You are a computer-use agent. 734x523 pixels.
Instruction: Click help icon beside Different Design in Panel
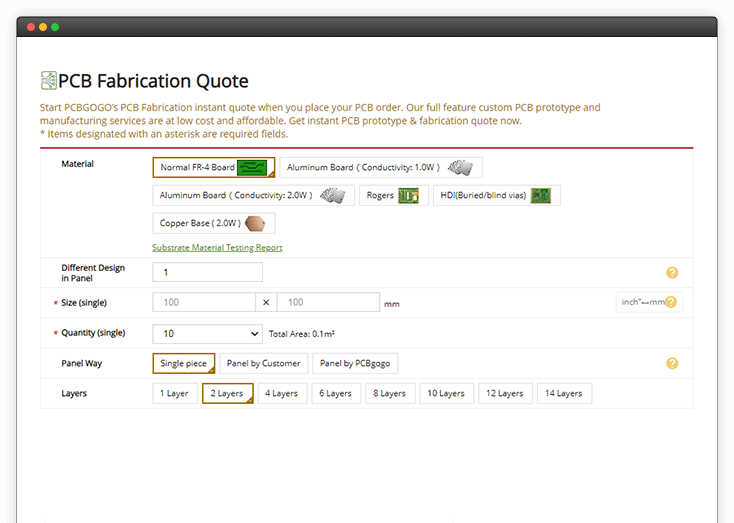[x=672, y=273]
